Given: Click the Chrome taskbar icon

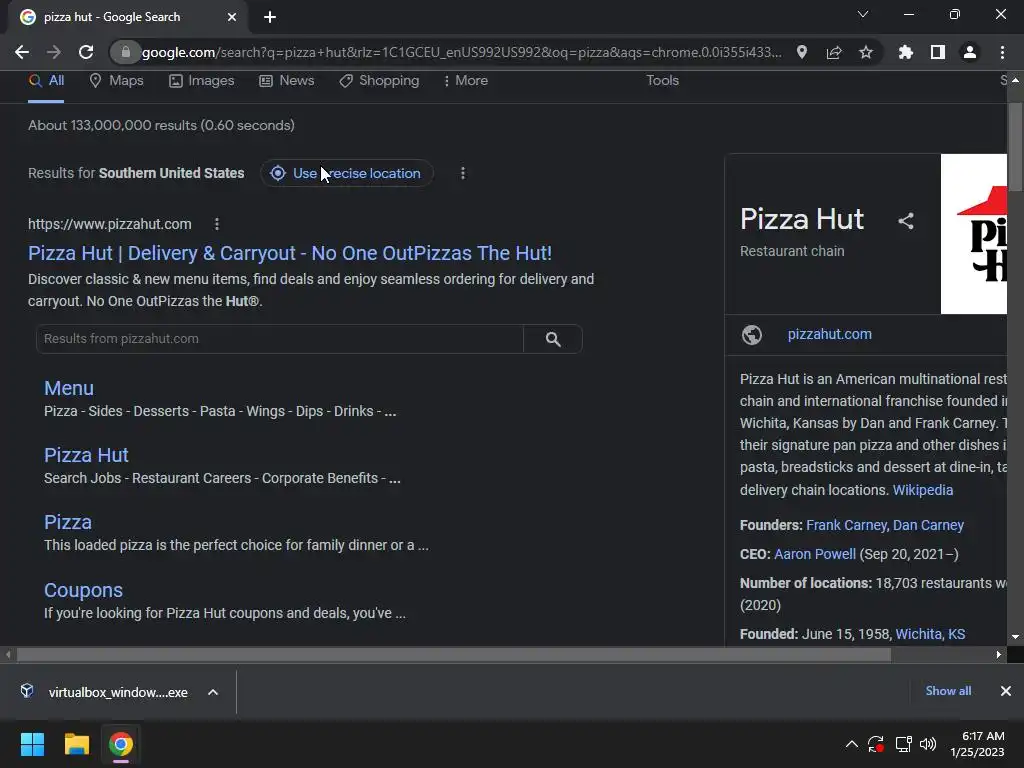Looking at the screenshot, I should (121, 744).
